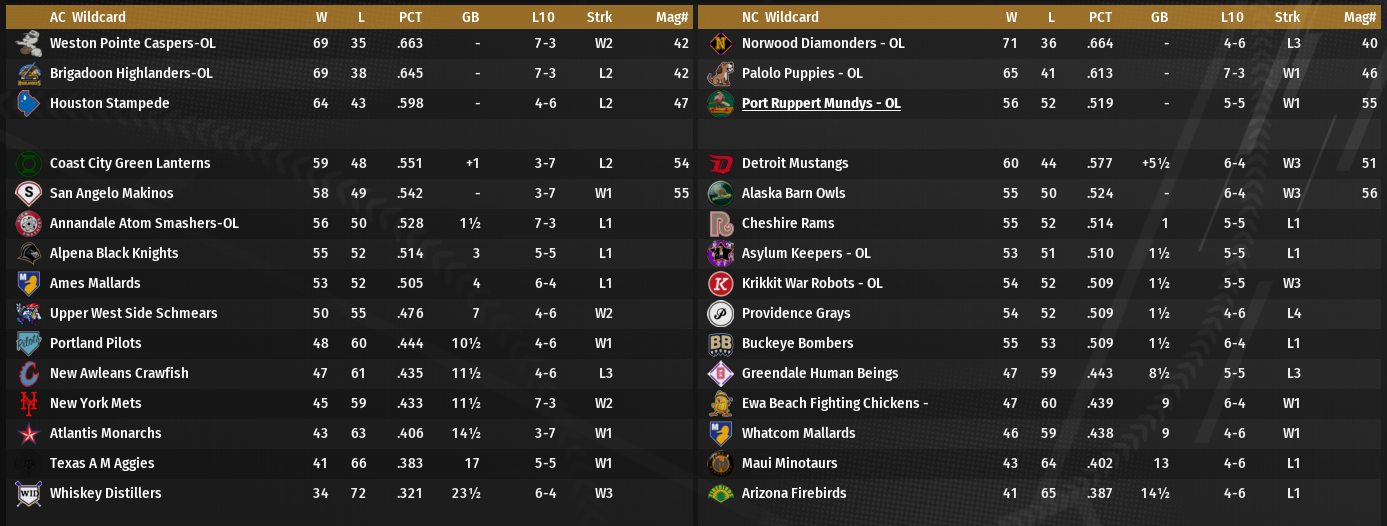
Task: Click the New York Mets logo
Action: click(x=28, y=403)
